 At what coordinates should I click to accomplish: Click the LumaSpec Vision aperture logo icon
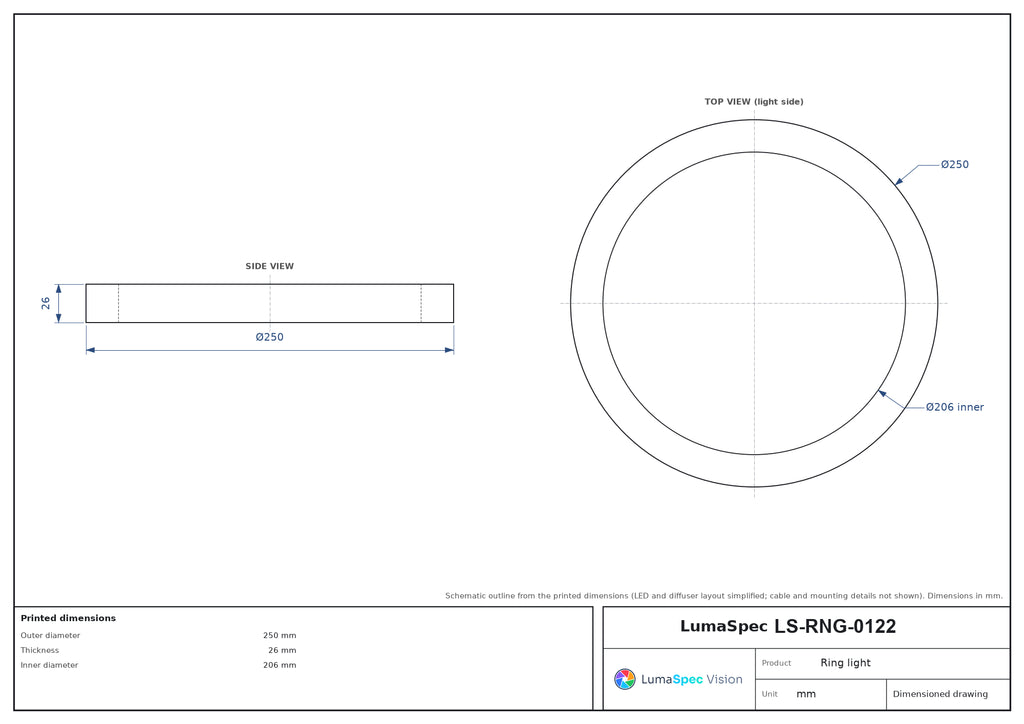(624, 679)
